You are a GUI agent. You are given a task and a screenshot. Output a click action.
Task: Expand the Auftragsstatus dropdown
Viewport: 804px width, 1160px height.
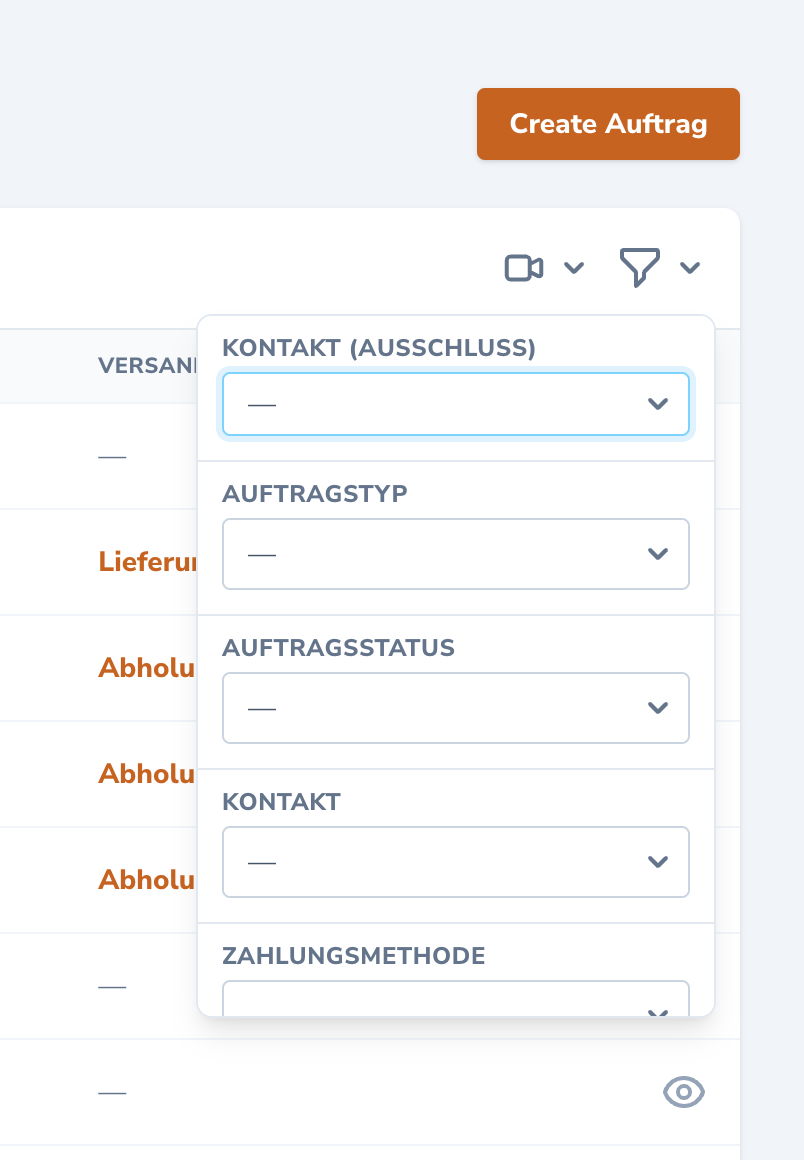[x=455, y=708]
